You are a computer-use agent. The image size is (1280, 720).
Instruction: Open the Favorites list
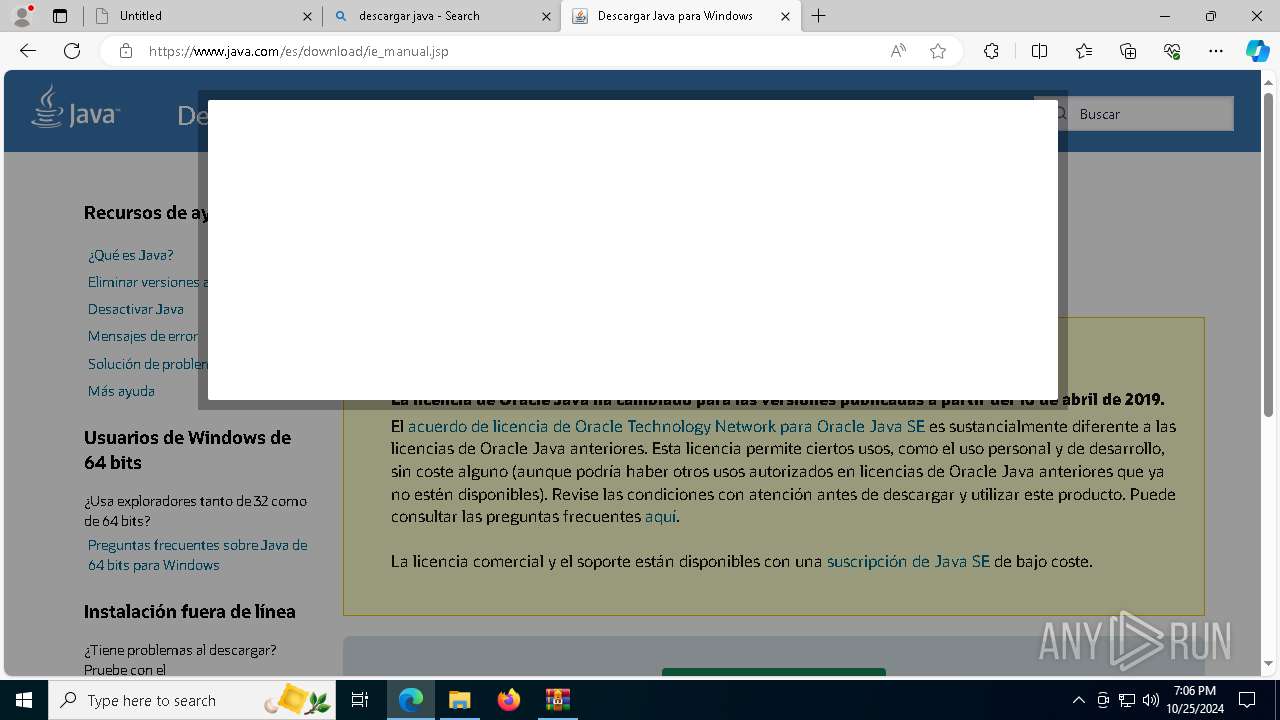tap(1084, 51)
